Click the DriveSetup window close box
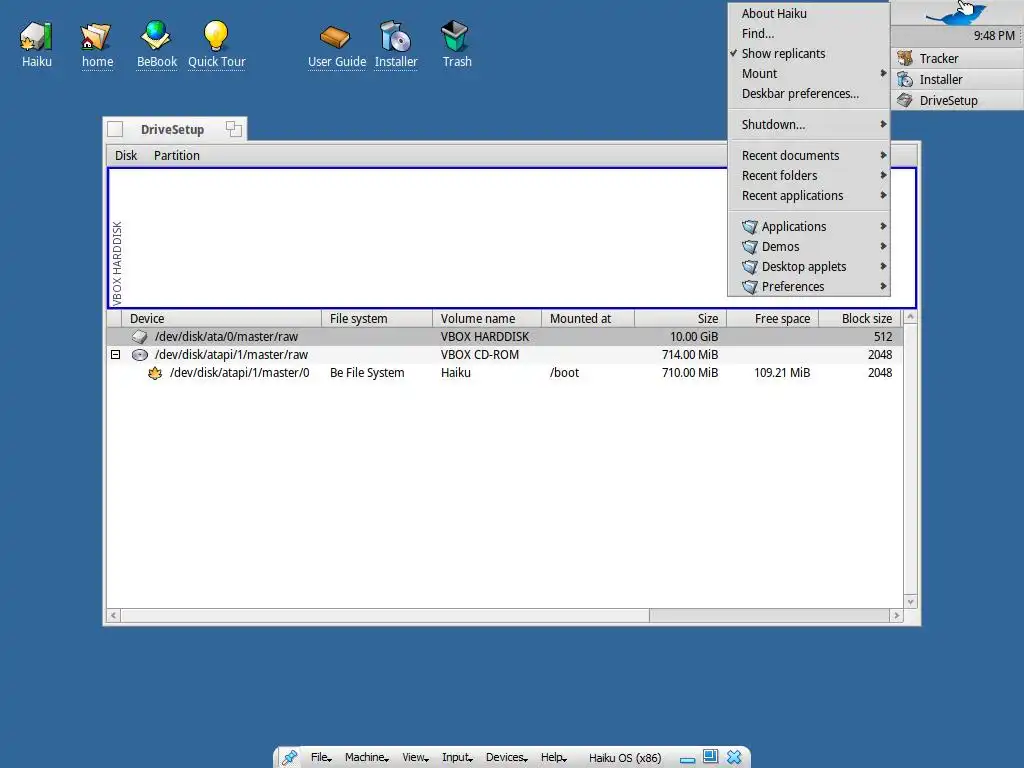 [x=115, y=129]
